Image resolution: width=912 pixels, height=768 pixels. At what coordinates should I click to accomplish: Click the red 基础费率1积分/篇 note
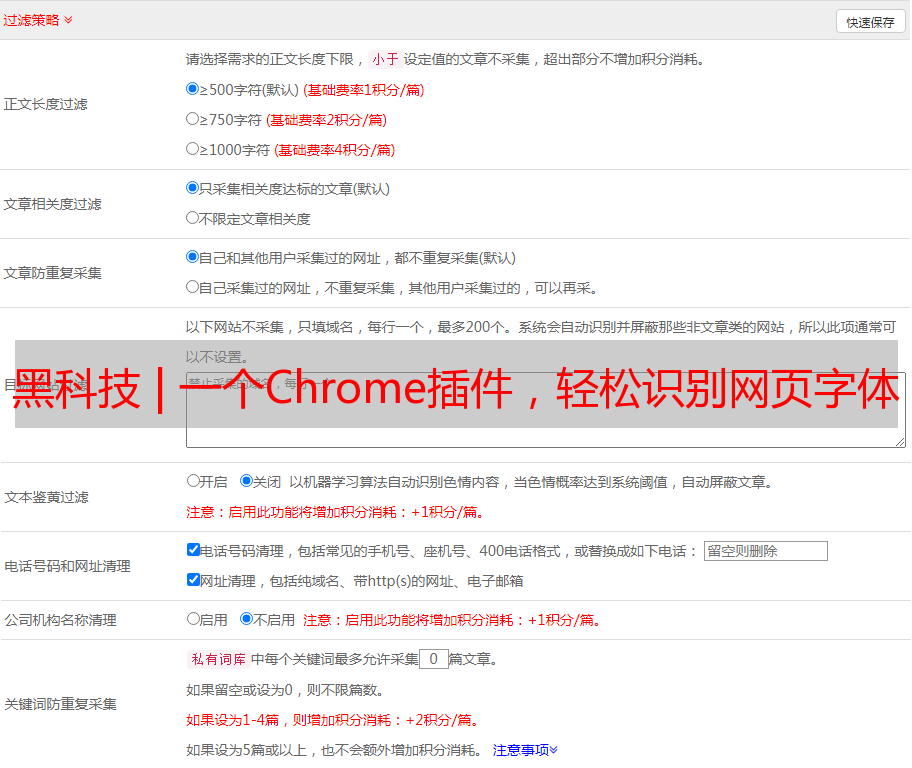click(364, 90)
